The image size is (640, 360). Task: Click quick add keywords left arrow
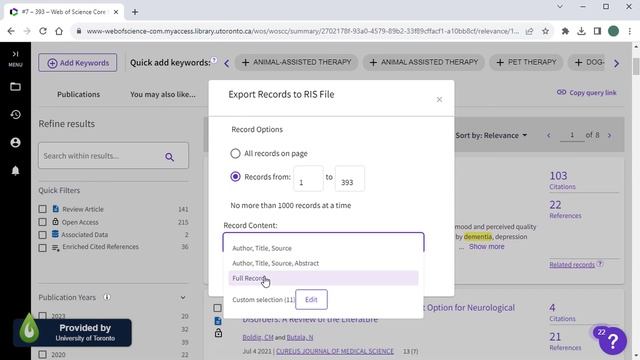(x=227, y=63)
